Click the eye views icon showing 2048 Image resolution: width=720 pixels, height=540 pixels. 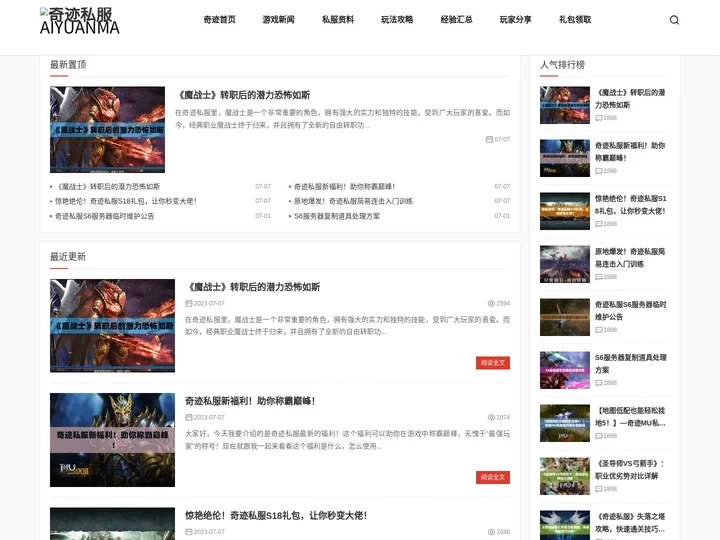click(491, 532)
